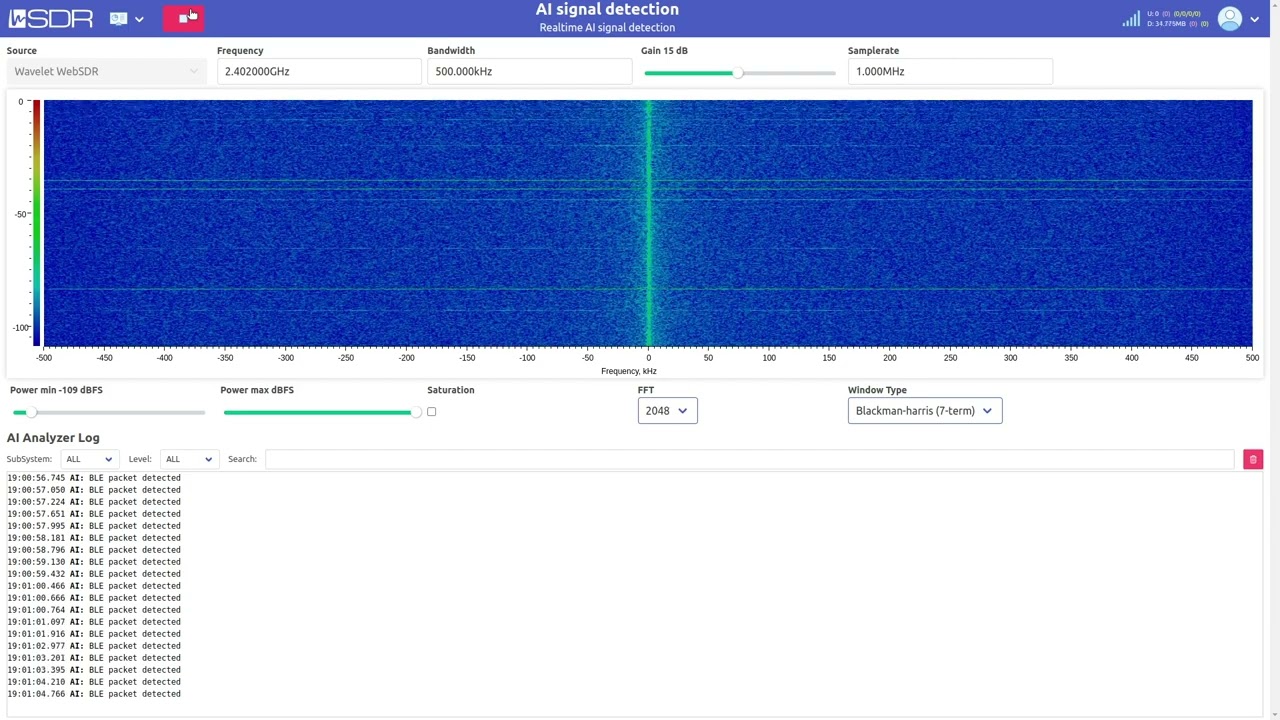Select log entry at 19:01:01.097
1280x720 pixels.
pos(94,622)
